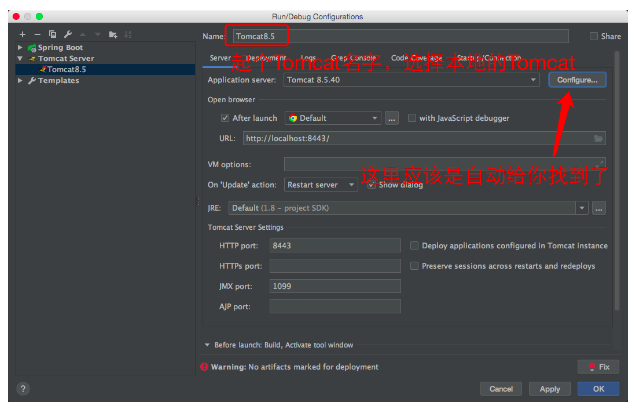Click the HTTPs port field
This screenshot has height=406, width=634.
pos(335,266)
